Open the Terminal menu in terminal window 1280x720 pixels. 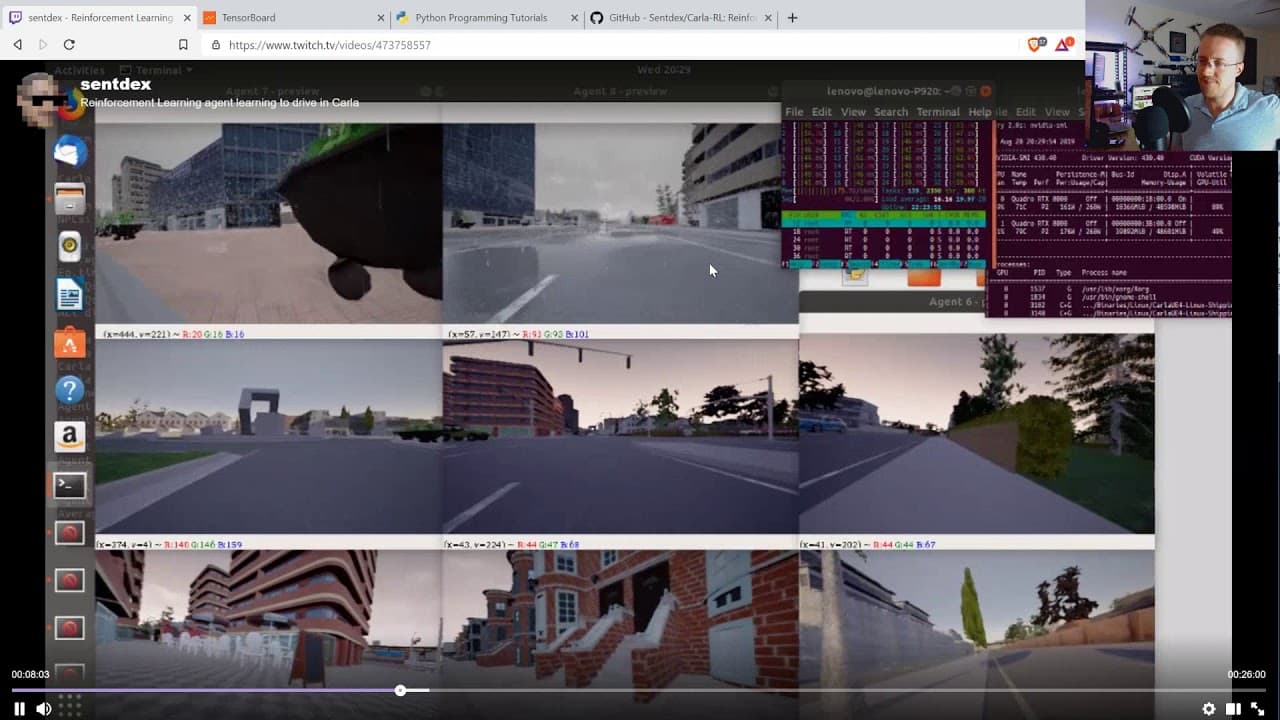tap(938, 112)
